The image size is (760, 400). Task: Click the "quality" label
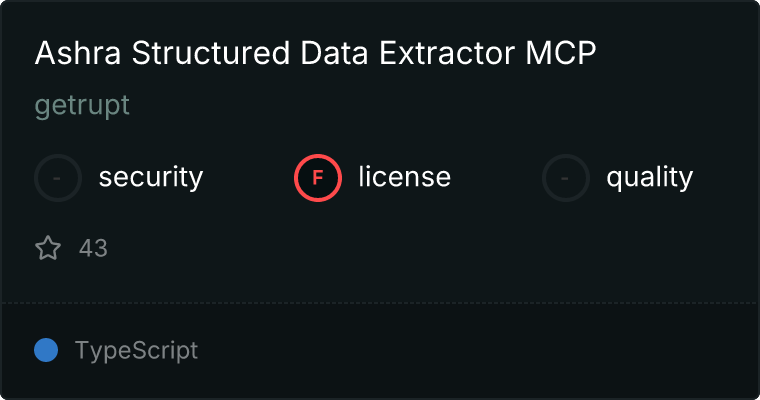[649, 178]
